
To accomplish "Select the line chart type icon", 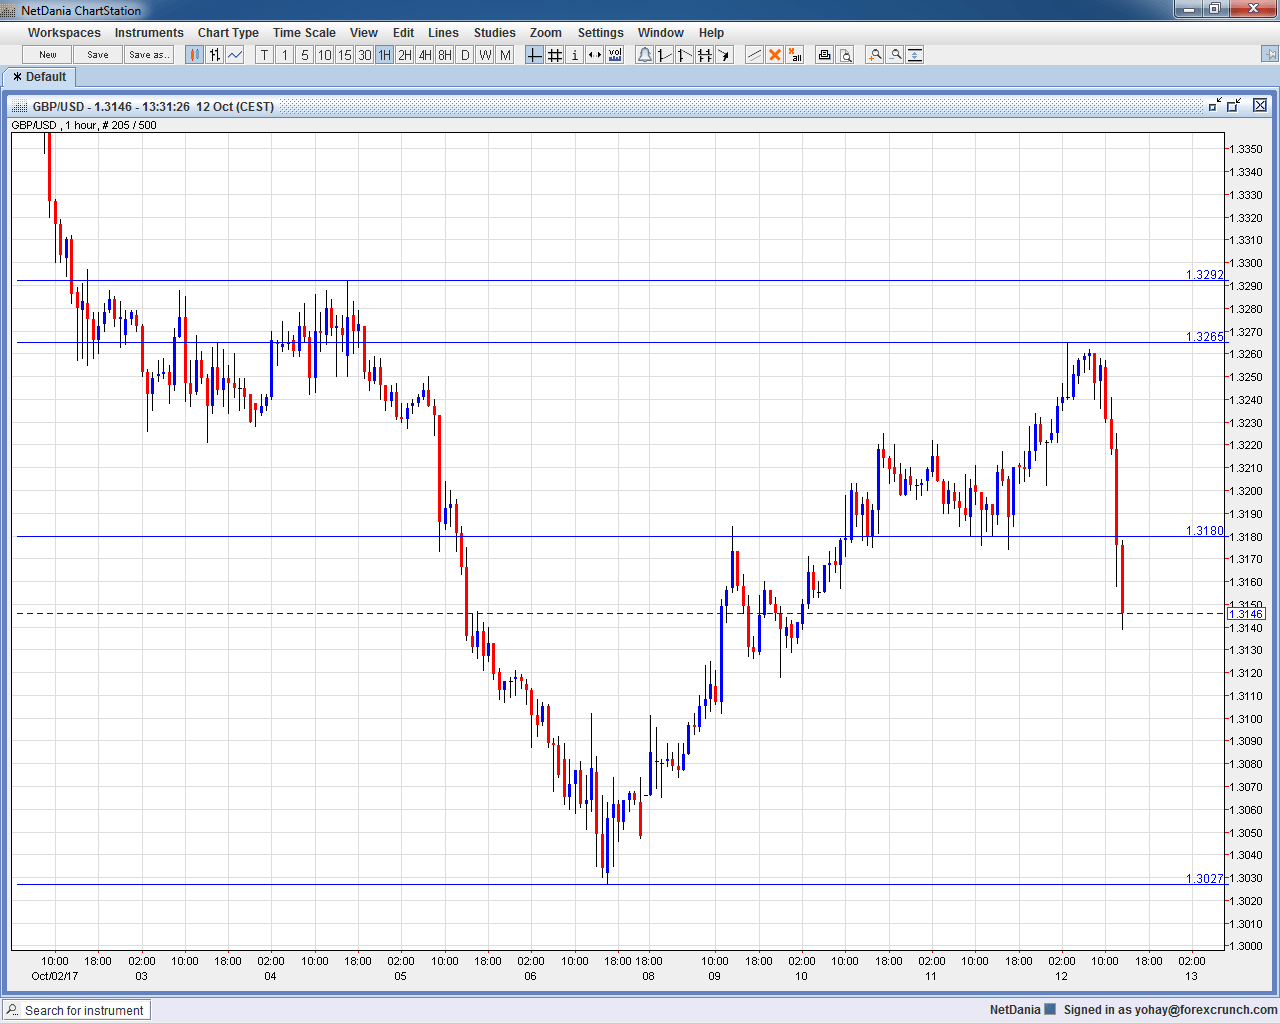I will 235,55.
